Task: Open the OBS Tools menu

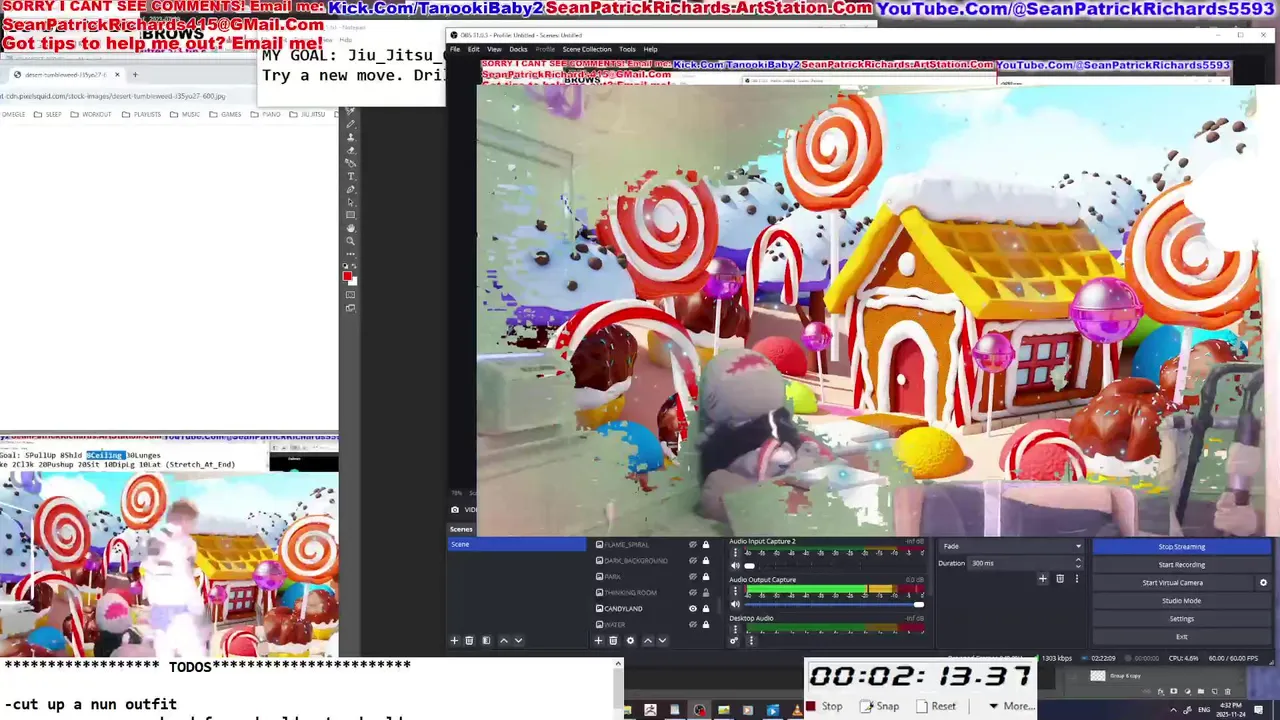Action: (627, 49)
